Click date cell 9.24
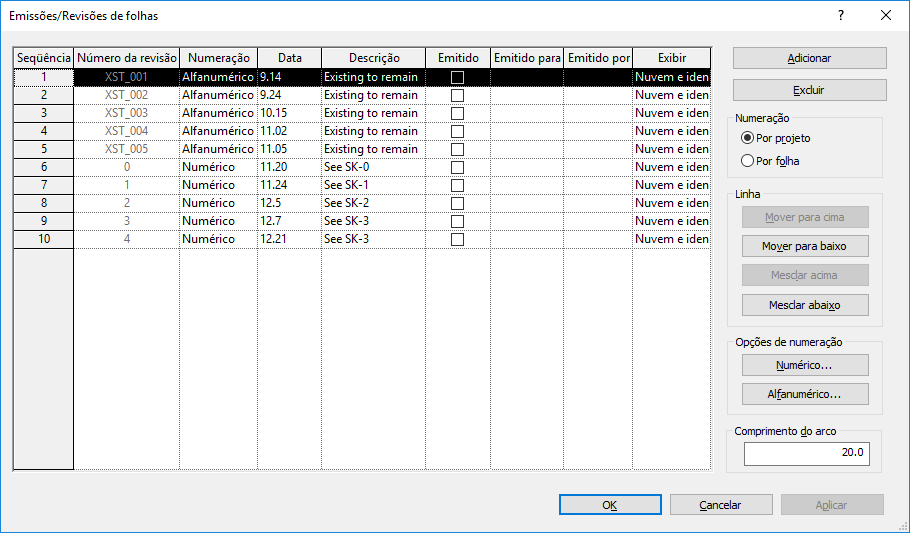This screenshot has width=910, height=533. [x=290, y=95]
